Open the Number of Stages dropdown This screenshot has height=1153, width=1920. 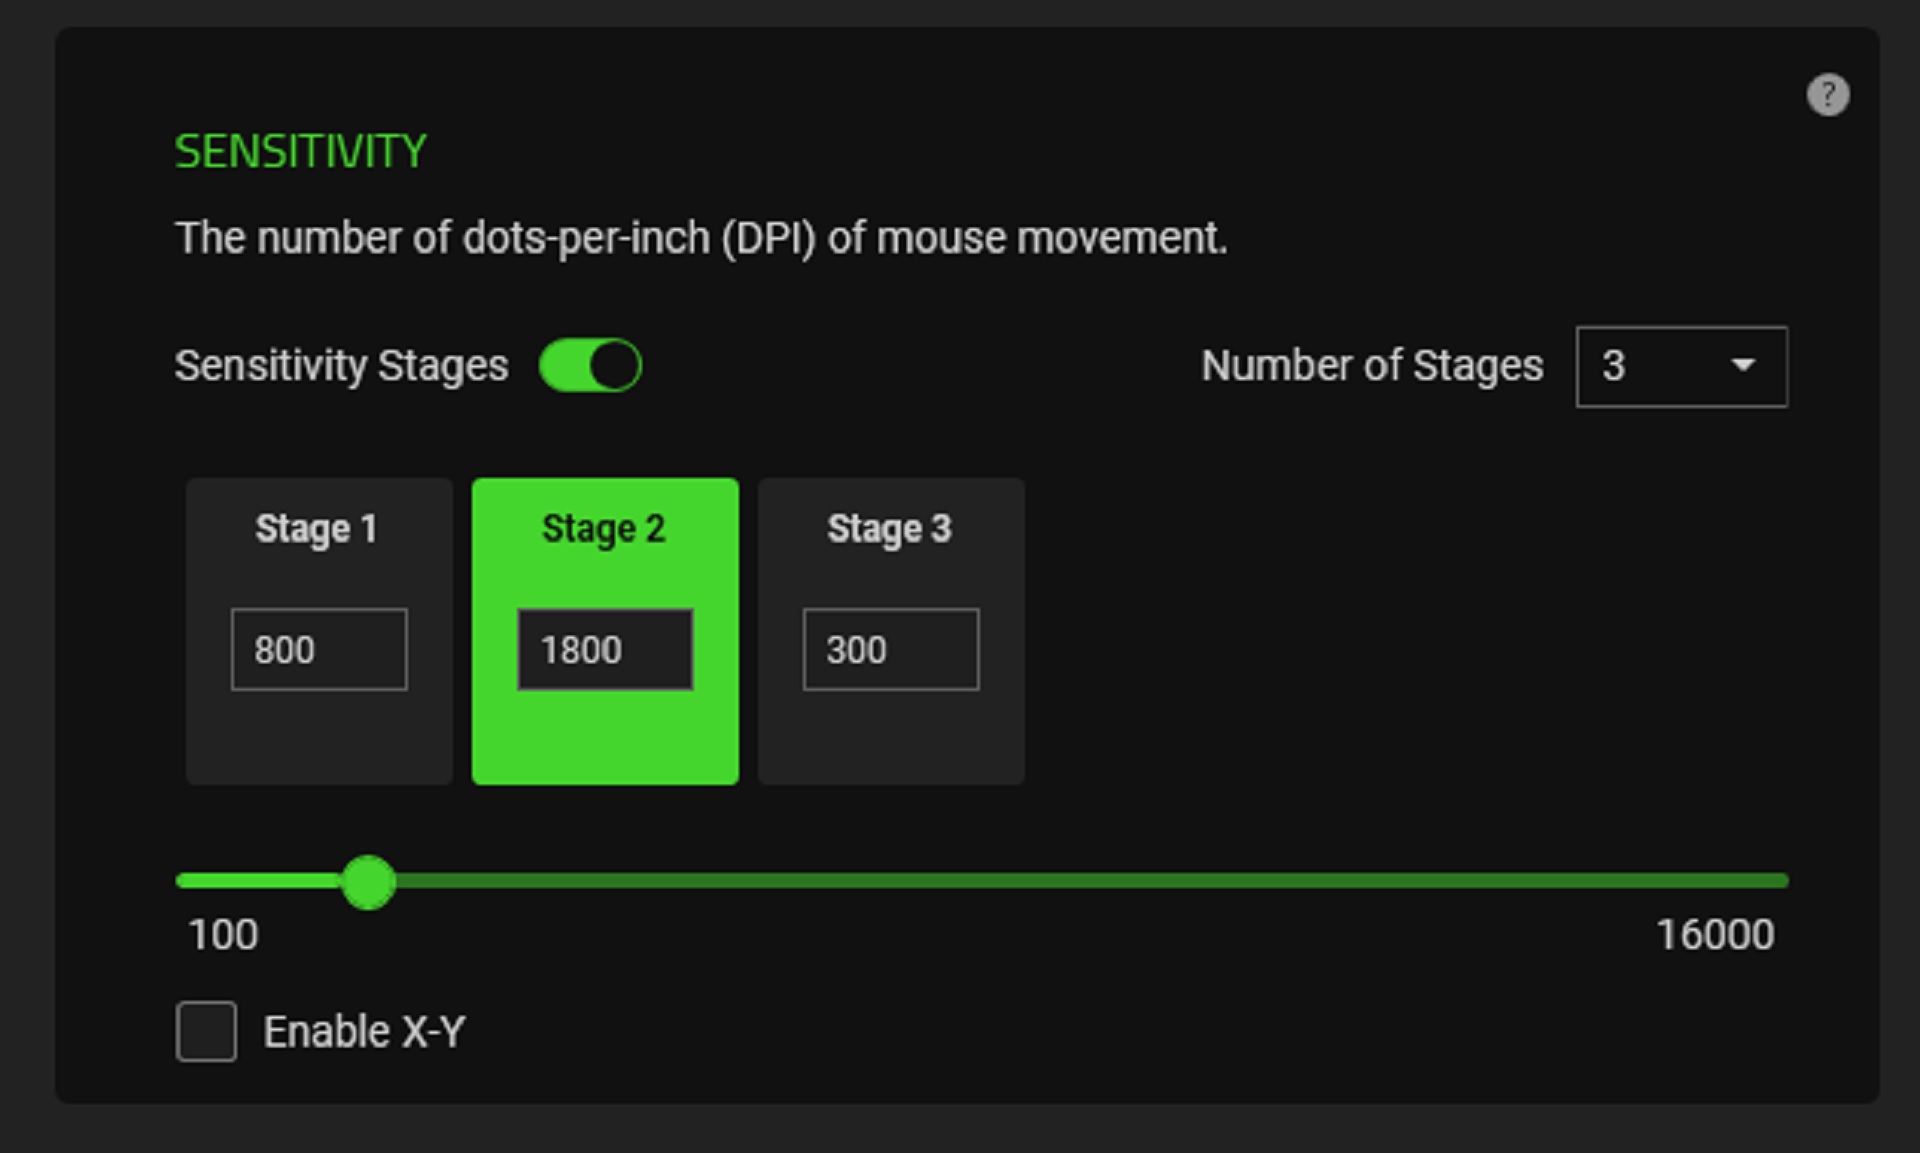1680,366
